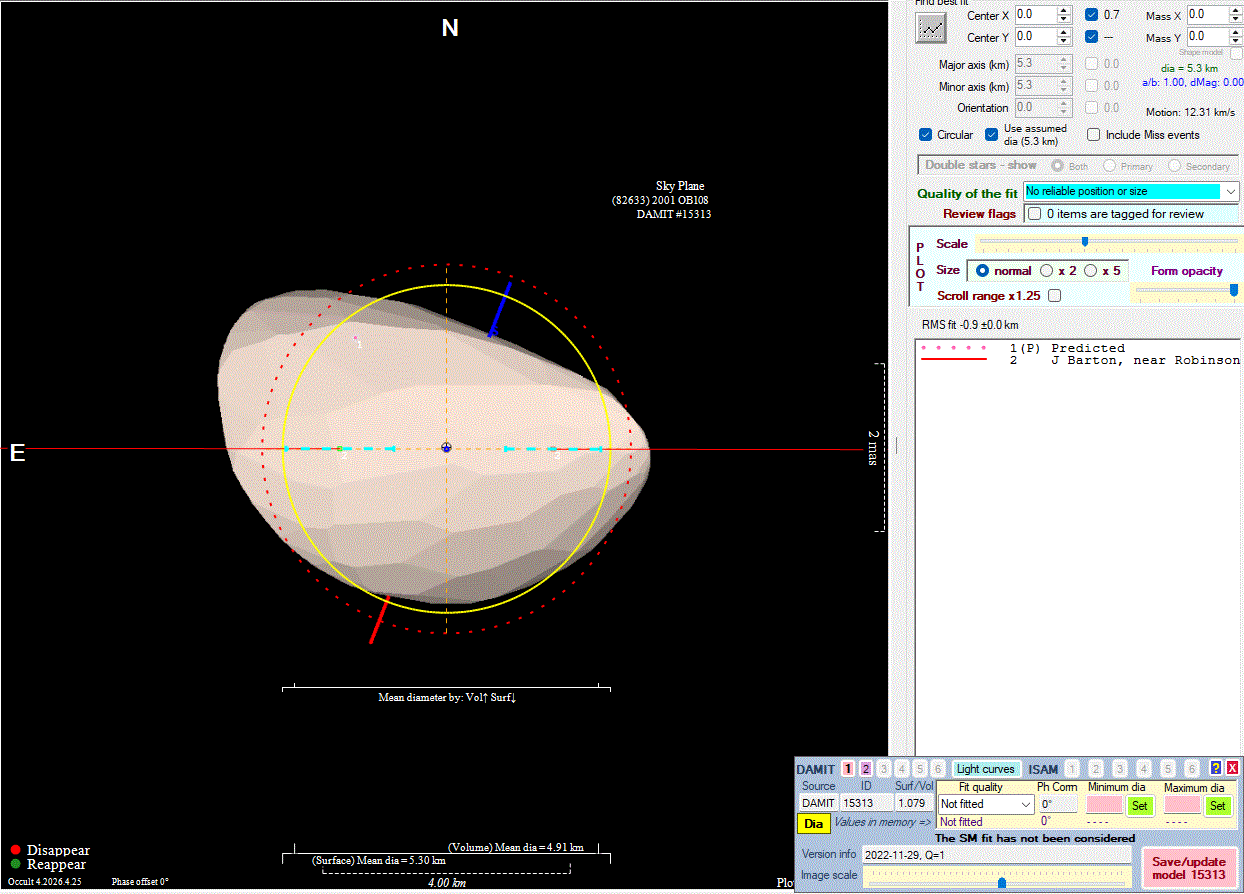Image resolution: width=1244 pixels, height=894 pixels.
Task: Open the Fit quality 'Not fitted' dropdown
Action: point(985,804)
